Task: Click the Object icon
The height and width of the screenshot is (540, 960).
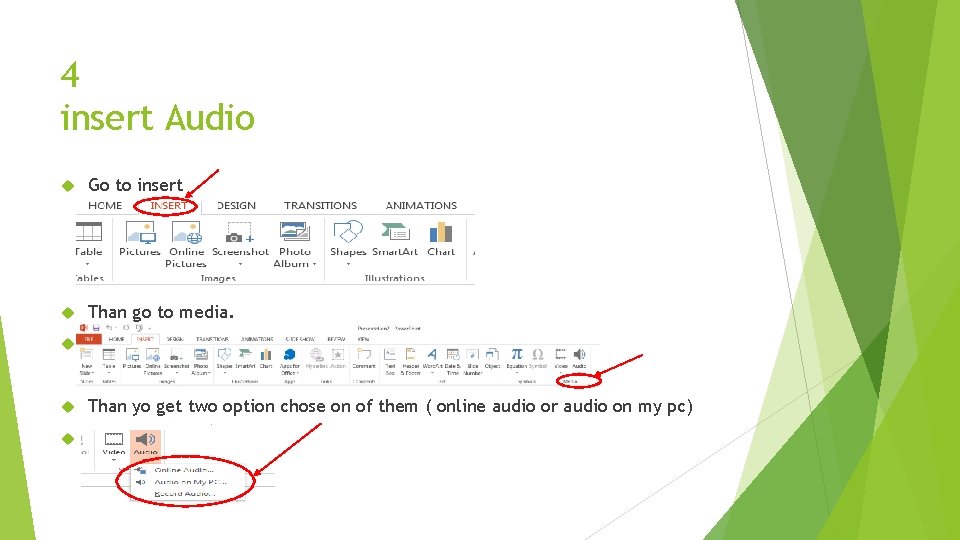Action: 492,354
